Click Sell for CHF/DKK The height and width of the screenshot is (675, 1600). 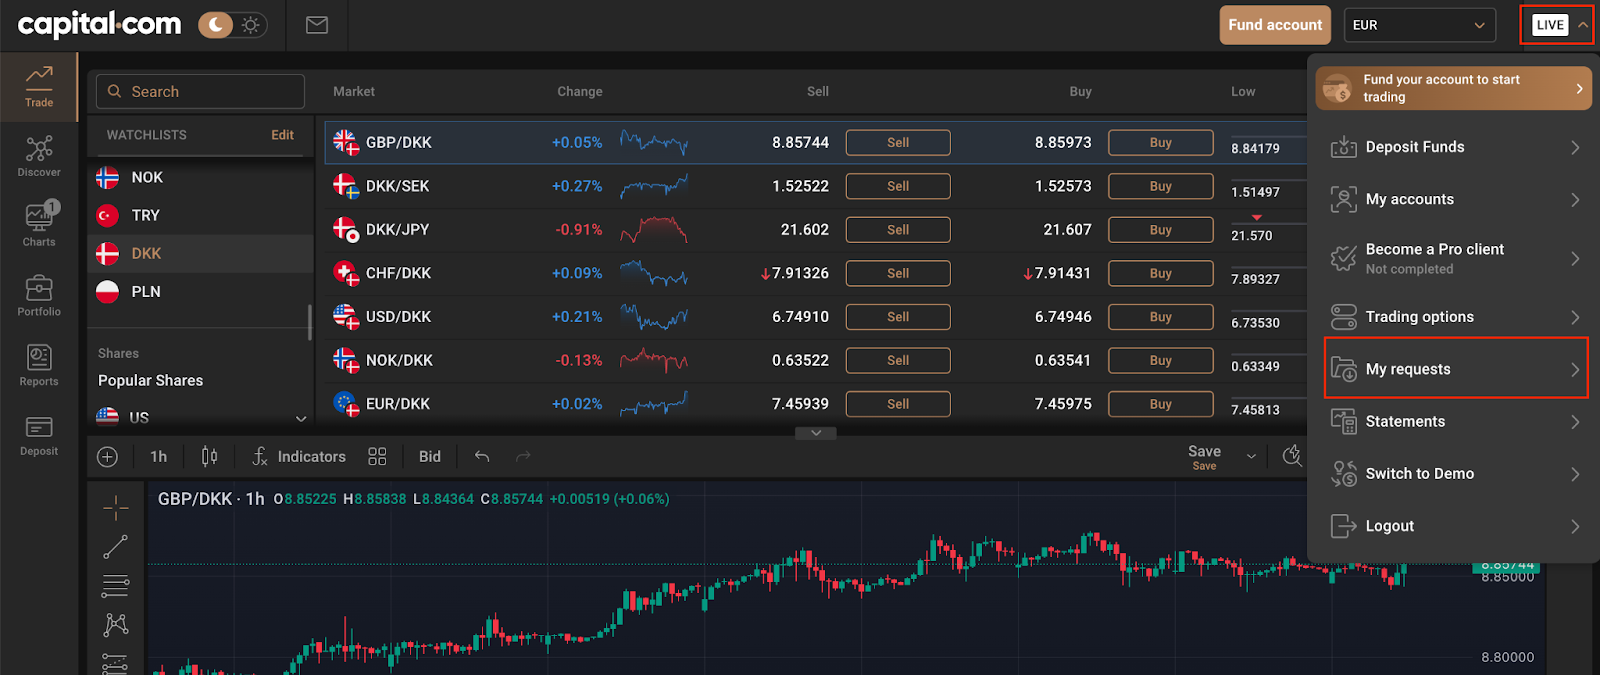[898, 273]
